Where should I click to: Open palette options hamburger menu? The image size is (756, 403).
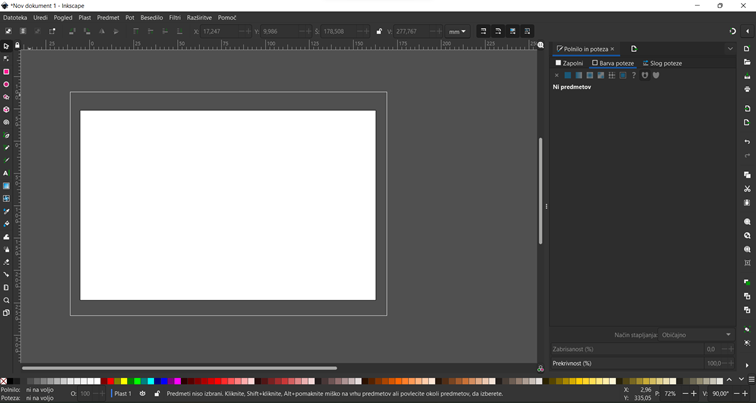[751, 381]
